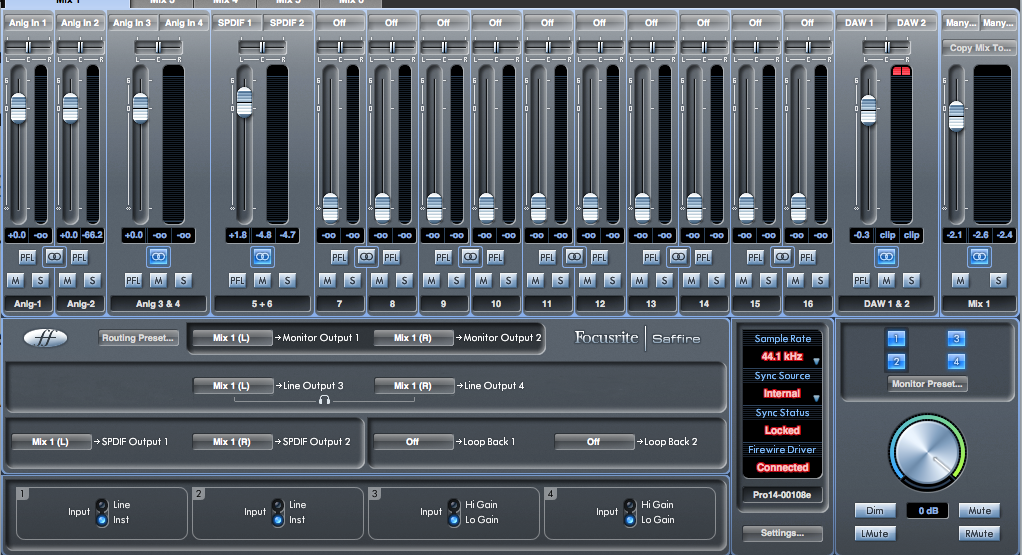
Task: Open Routing Preset menu
Action: coord(138,337)
